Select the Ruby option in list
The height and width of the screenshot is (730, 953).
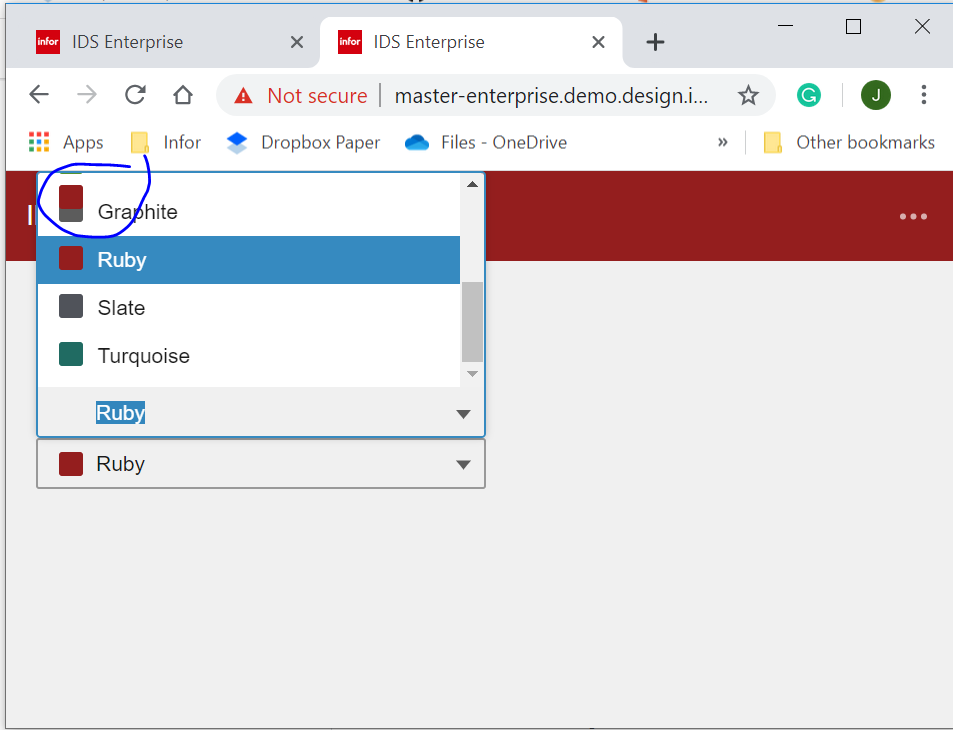point(249,260)
